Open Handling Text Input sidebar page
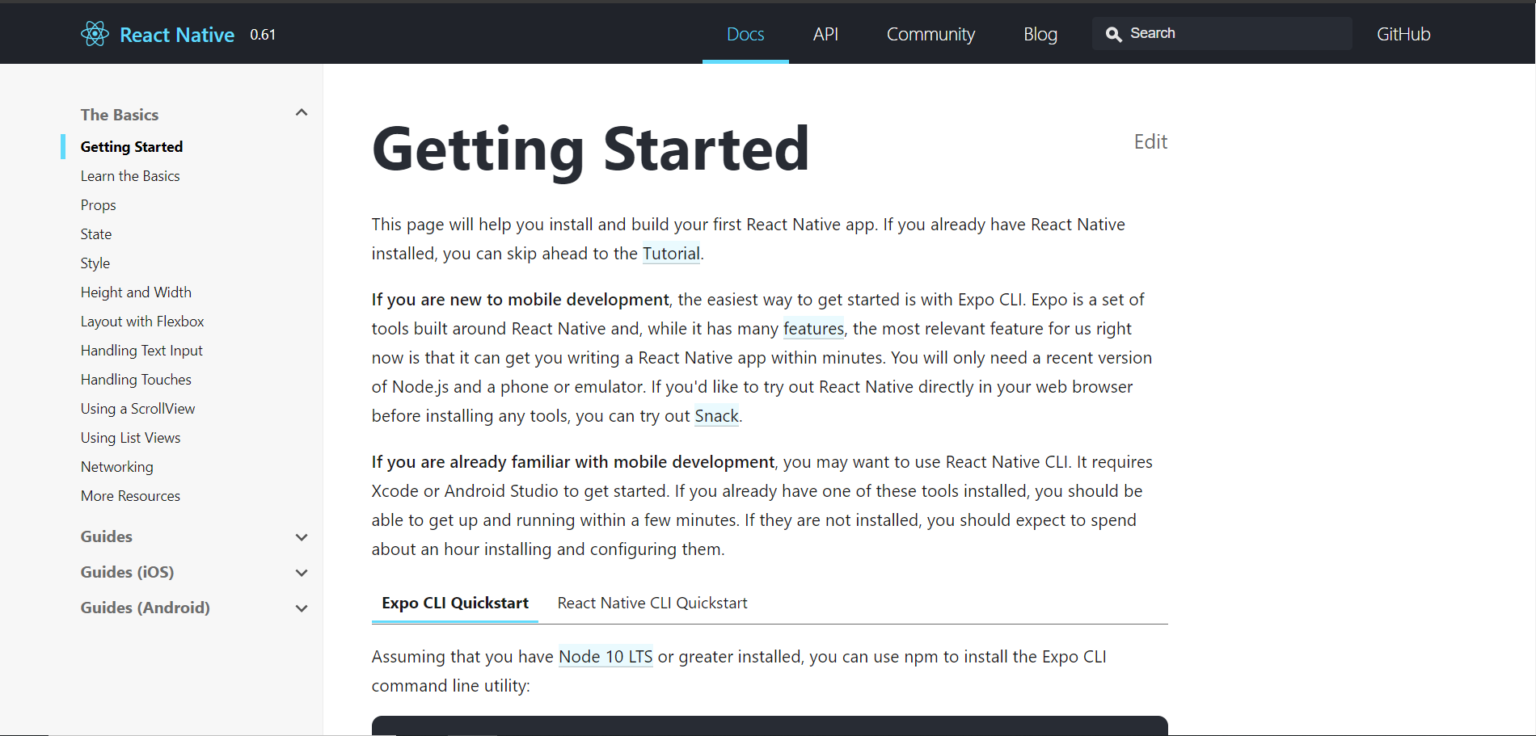1536x736 pixels. click(141, 350)
